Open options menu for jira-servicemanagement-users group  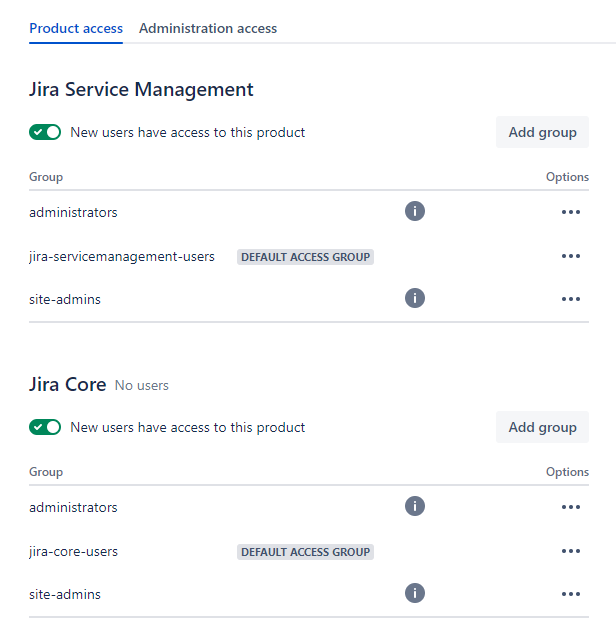[571, 256]
